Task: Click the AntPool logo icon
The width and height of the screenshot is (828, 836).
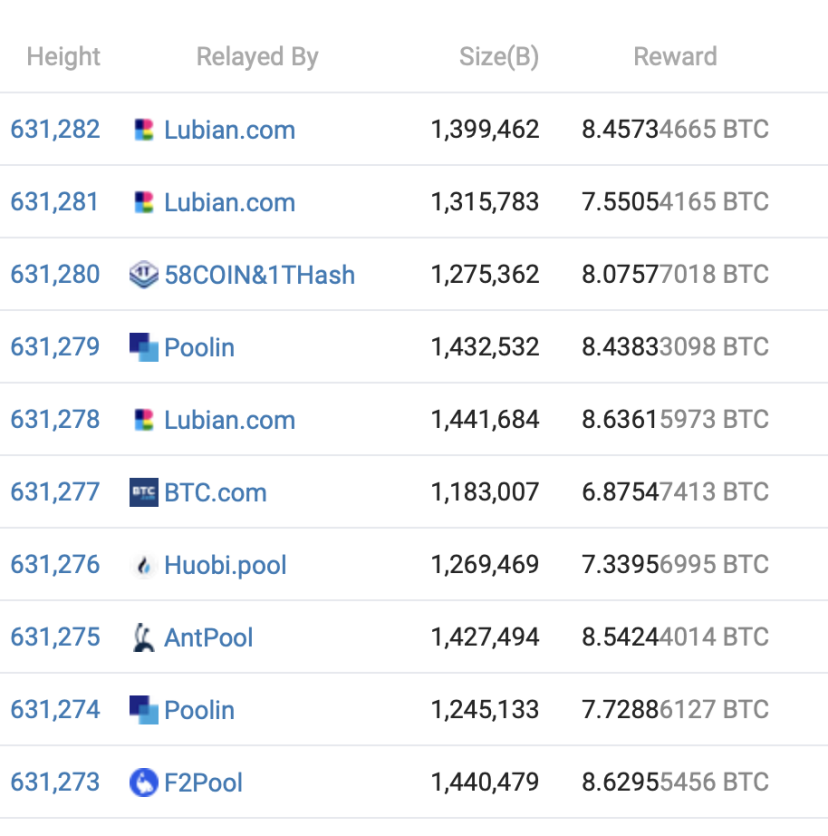Action: [x=144, y=637]
